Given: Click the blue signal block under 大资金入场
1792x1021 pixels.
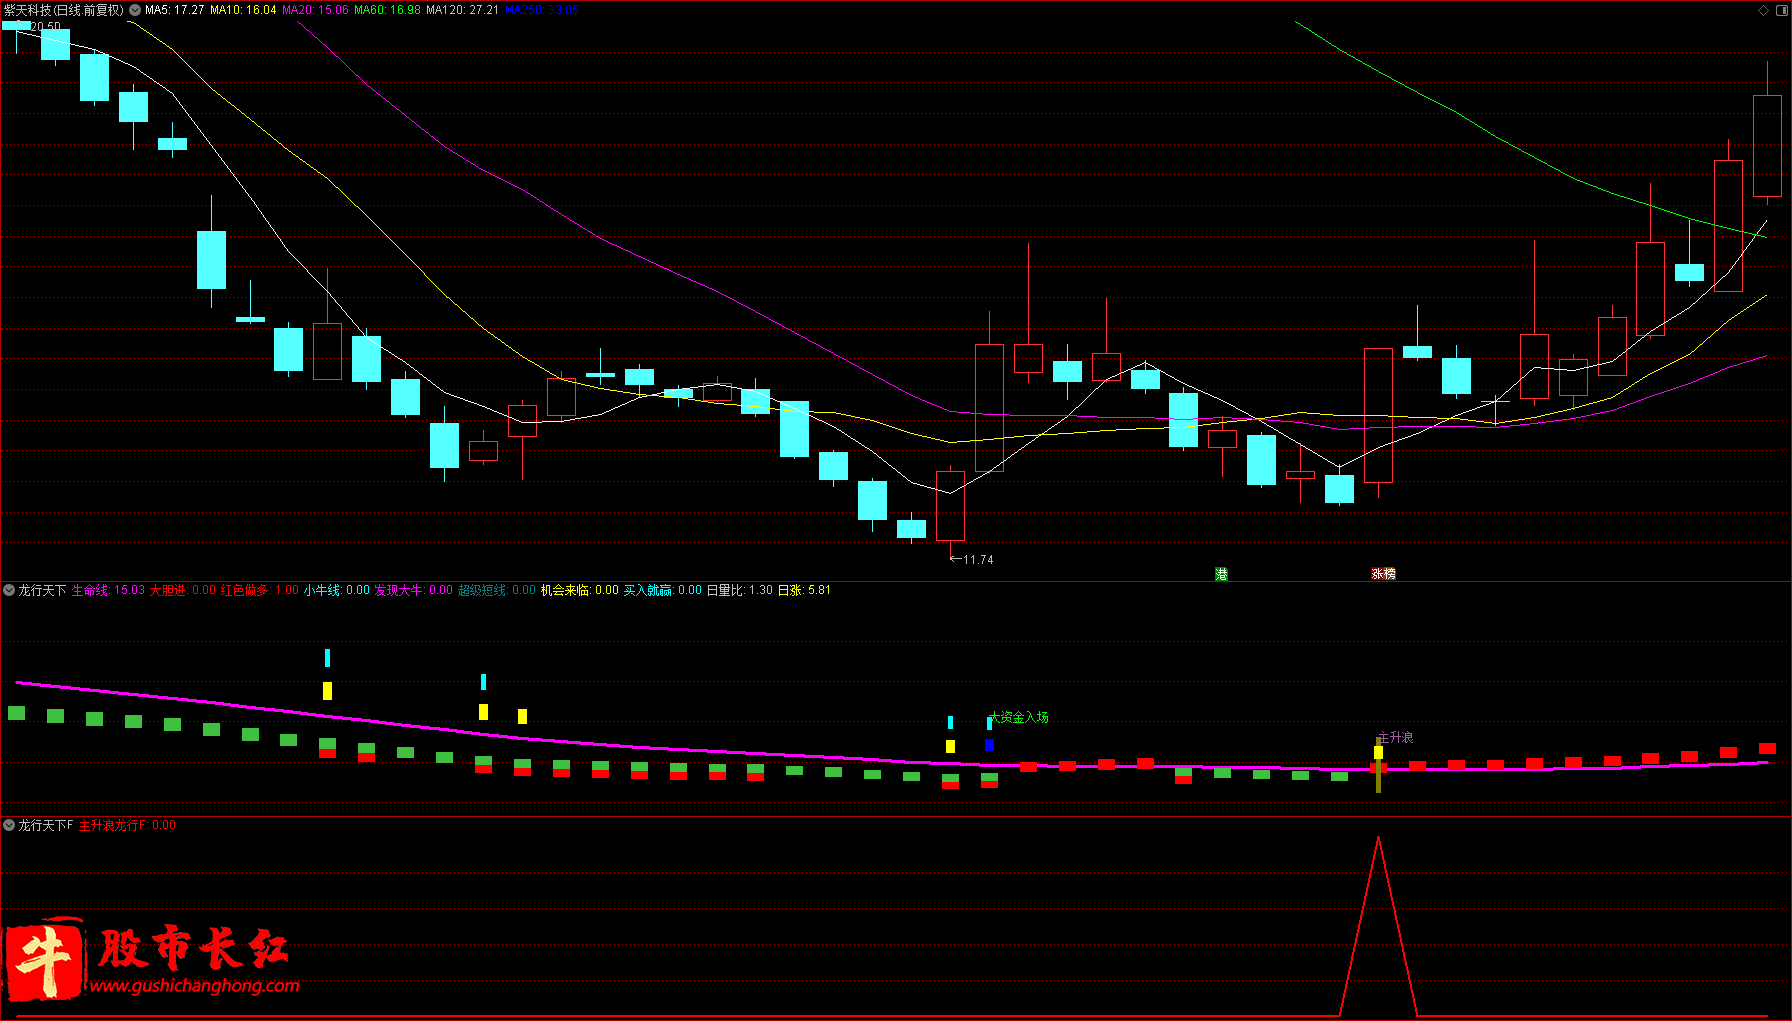Looking at the screenshot, I should [989, 745].
